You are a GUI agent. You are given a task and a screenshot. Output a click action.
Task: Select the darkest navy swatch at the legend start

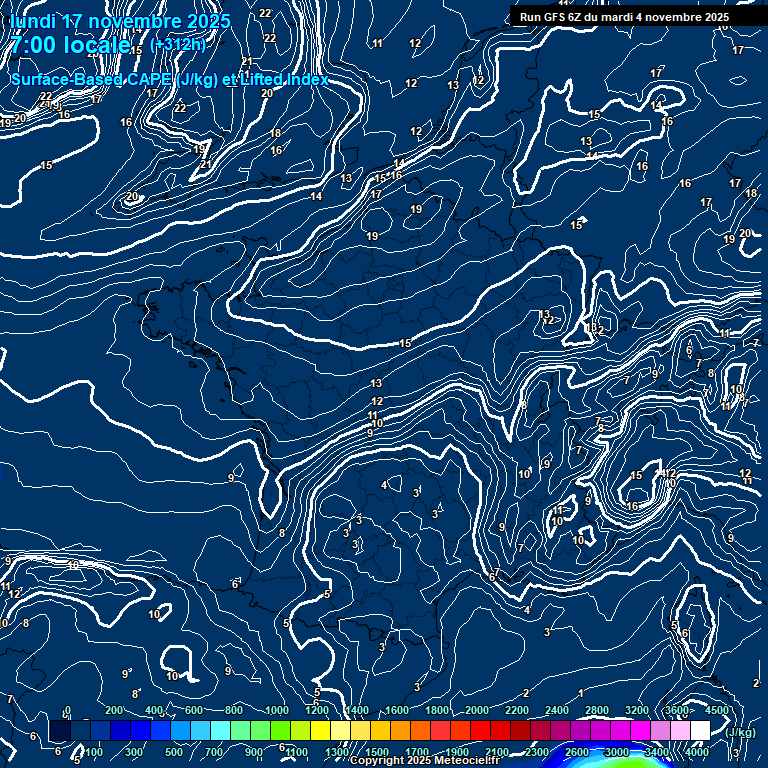pos(59,731)
